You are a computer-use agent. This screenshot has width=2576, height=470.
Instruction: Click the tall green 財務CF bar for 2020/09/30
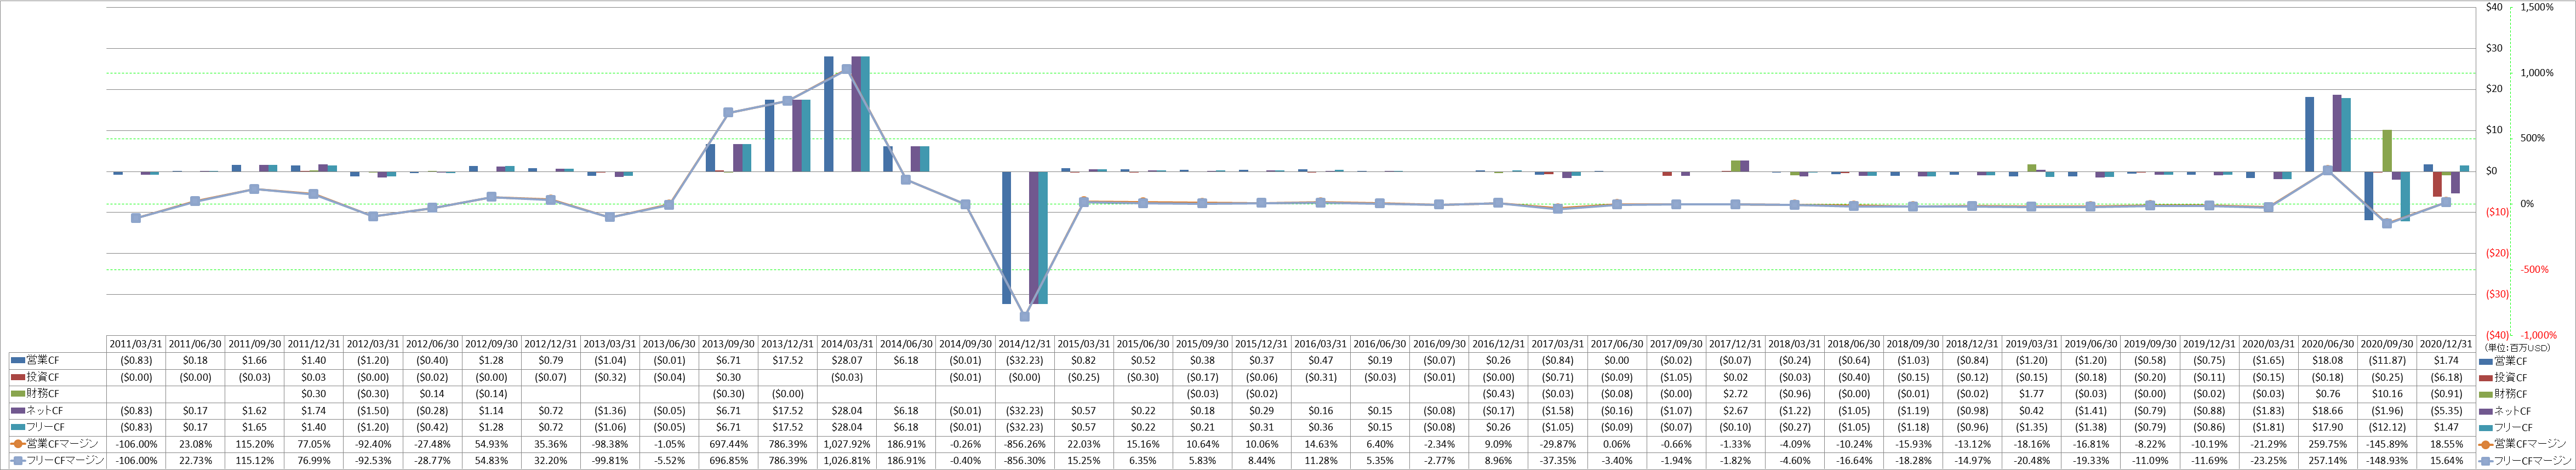pyautogui.click(x=2387, y=150)
